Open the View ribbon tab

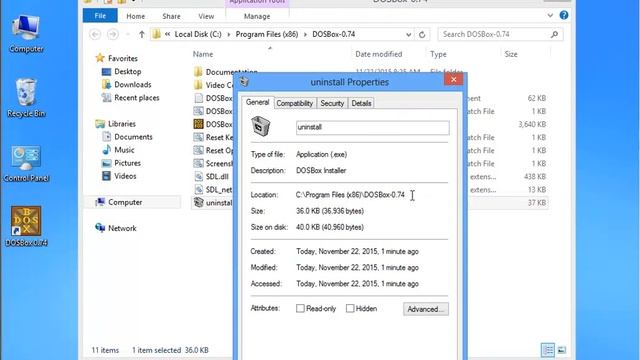pyautogui.click(x=206, y=16)
